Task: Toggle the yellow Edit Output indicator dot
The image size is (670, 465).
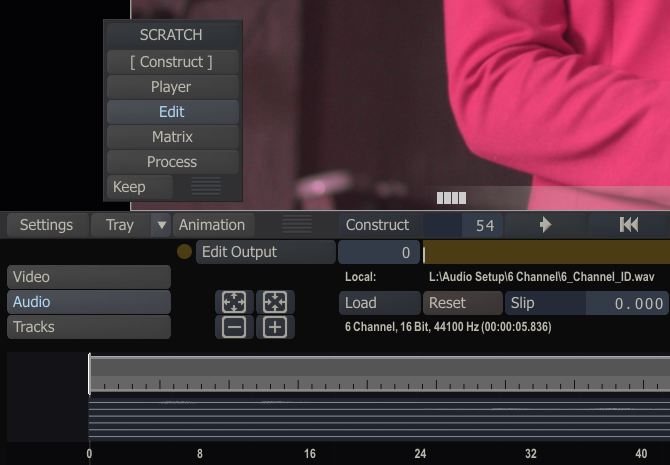Action: 184,252
